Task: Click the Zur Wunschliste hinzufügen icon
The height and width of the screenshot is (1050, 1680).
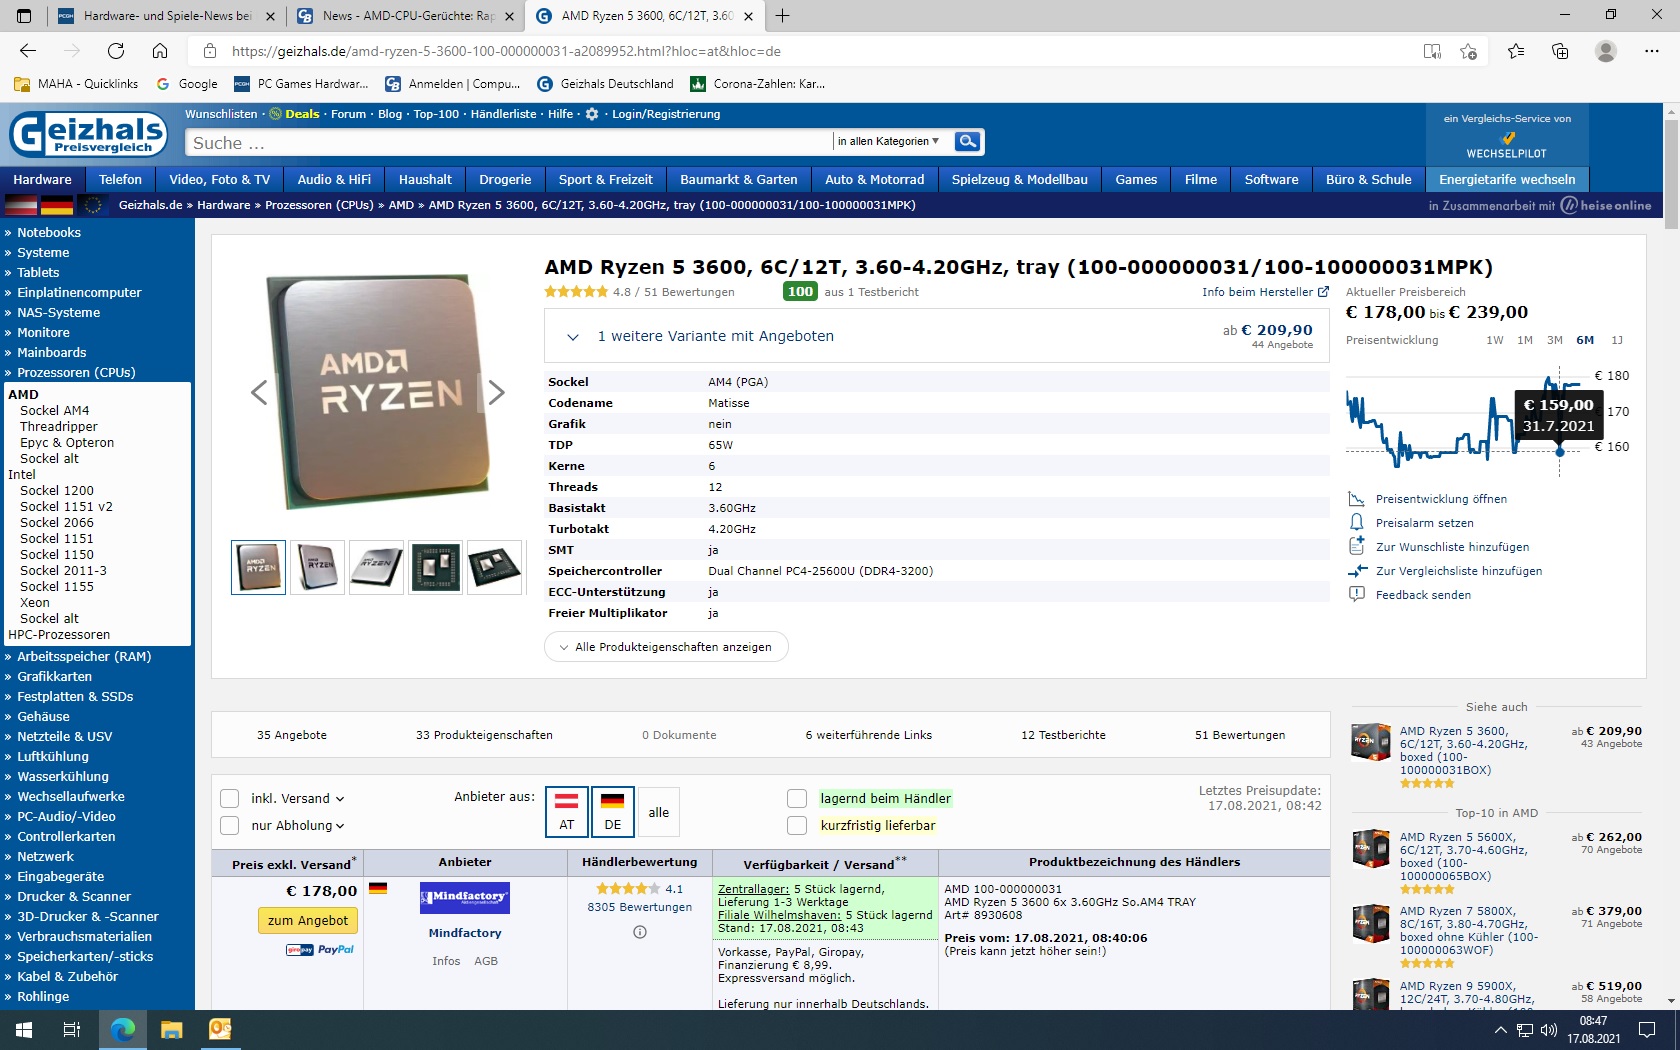Action: point(1356,546)
